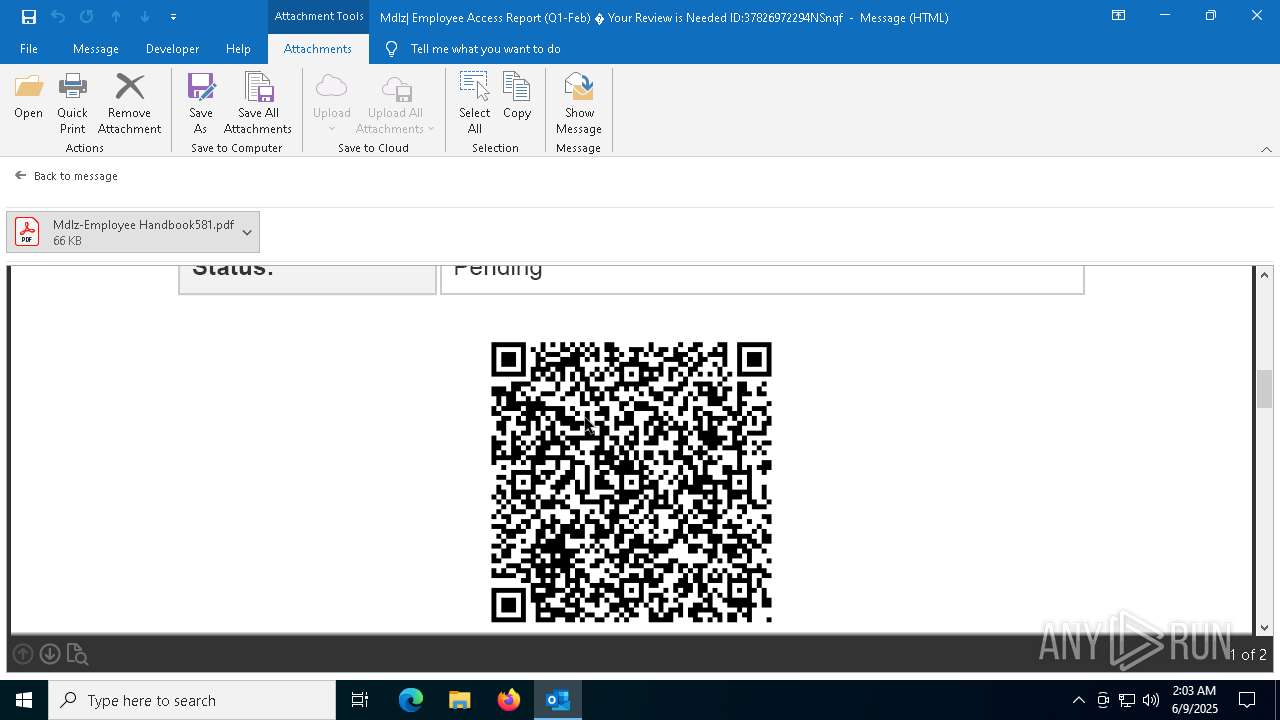Collapse the ribbon with the chevron
1280x720 pixels.
(x=1266, y=149)
